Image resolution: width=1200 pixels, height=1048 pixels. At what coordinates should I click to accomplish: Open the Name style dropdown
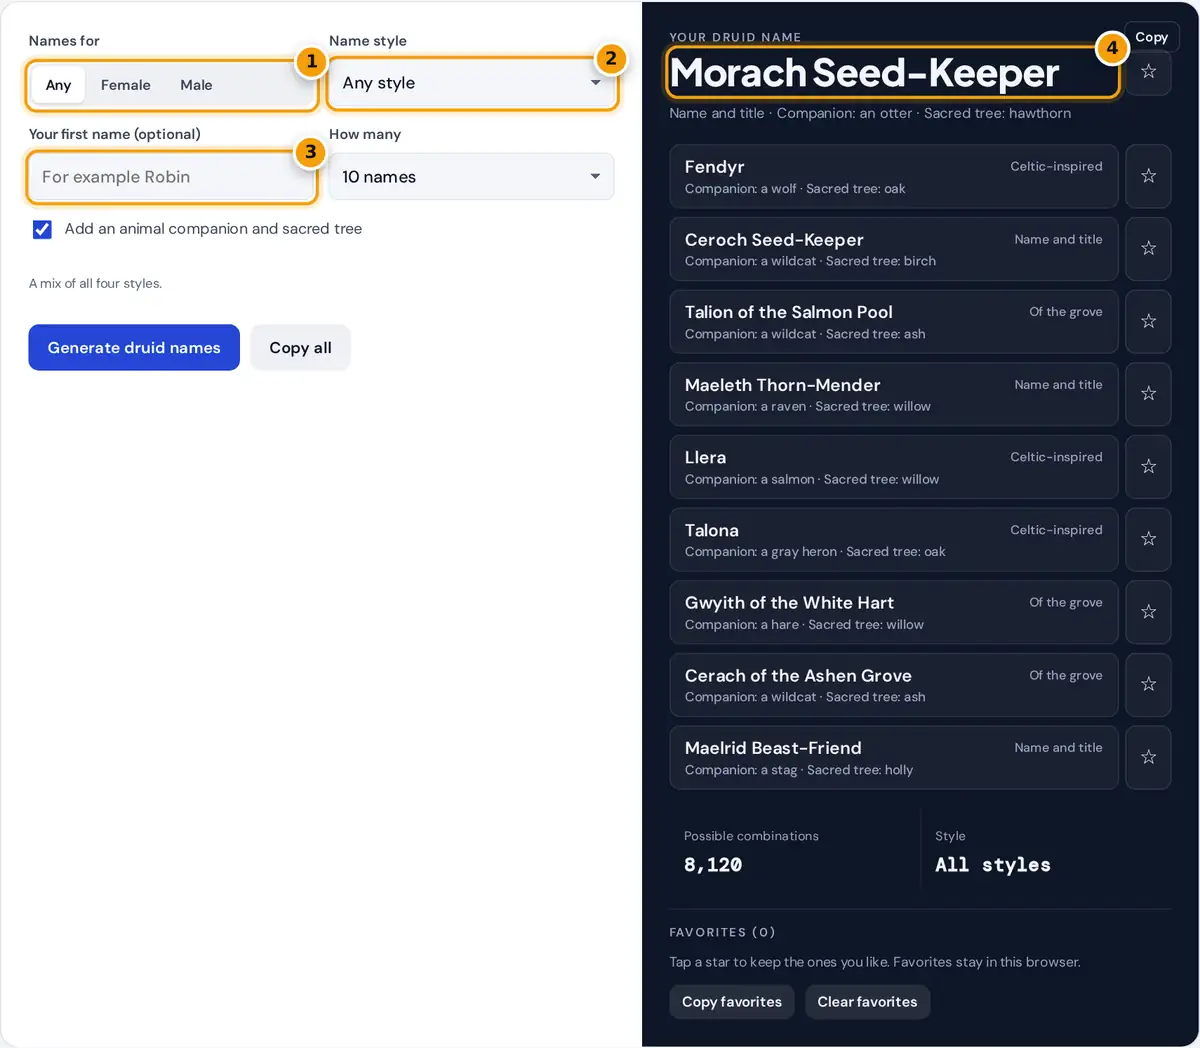(472, 83)
